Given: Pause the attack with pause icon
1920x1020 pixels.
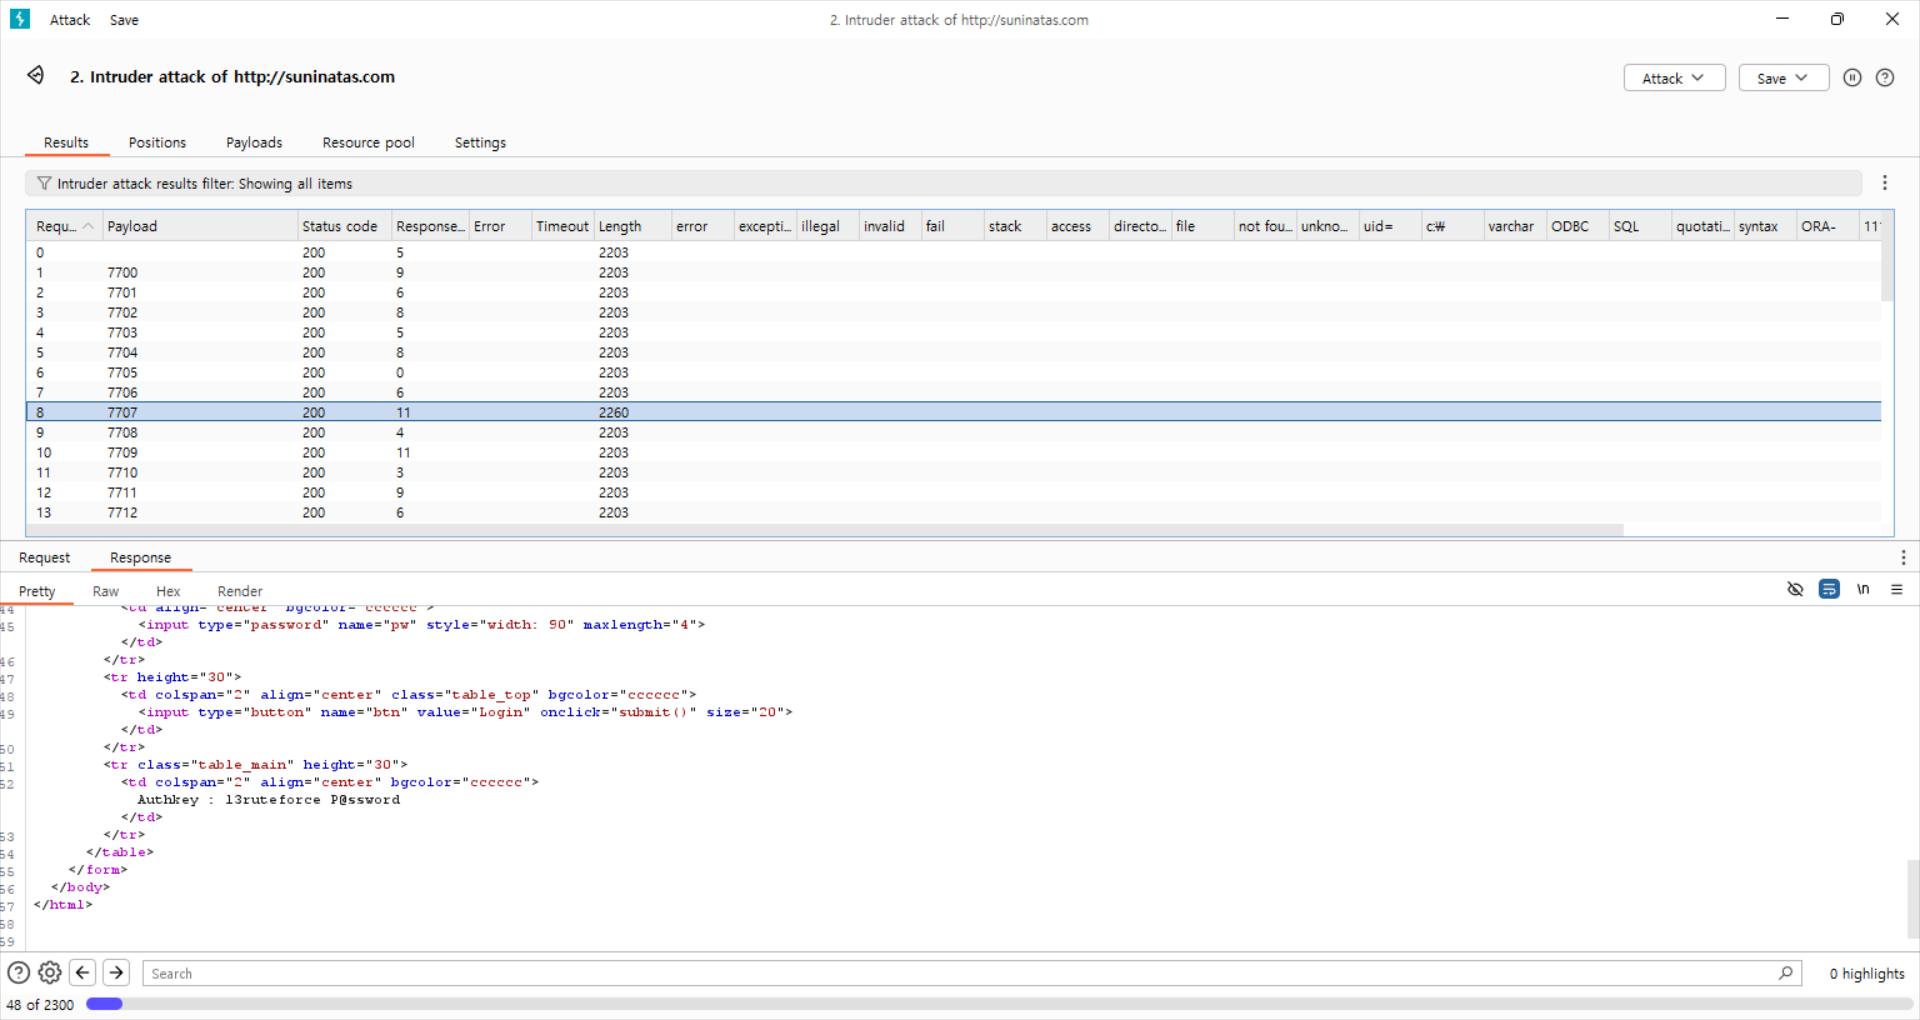Looking at the screenshot, I should coord(1852,78).
